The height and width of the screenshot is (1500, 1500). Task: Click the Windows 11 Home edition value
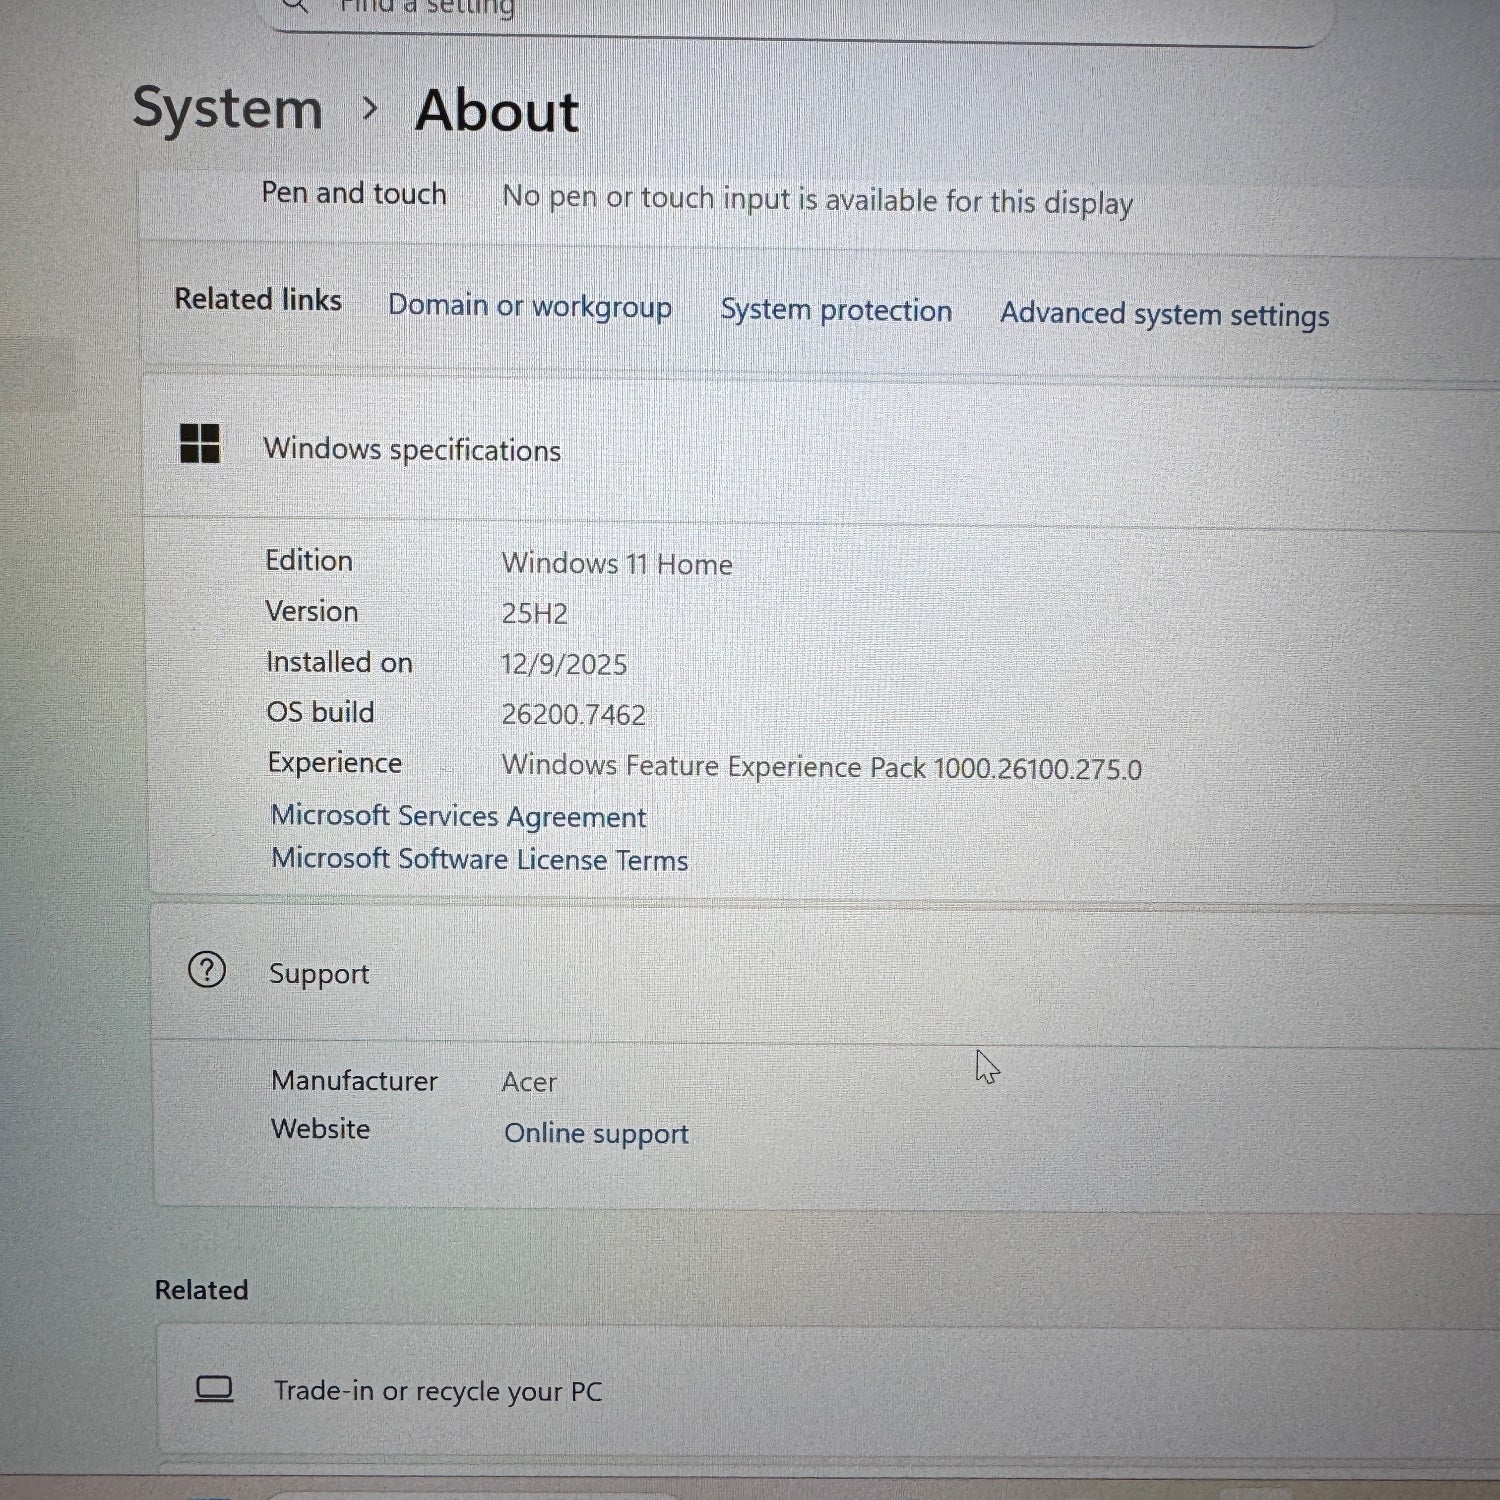pos(617,564)
